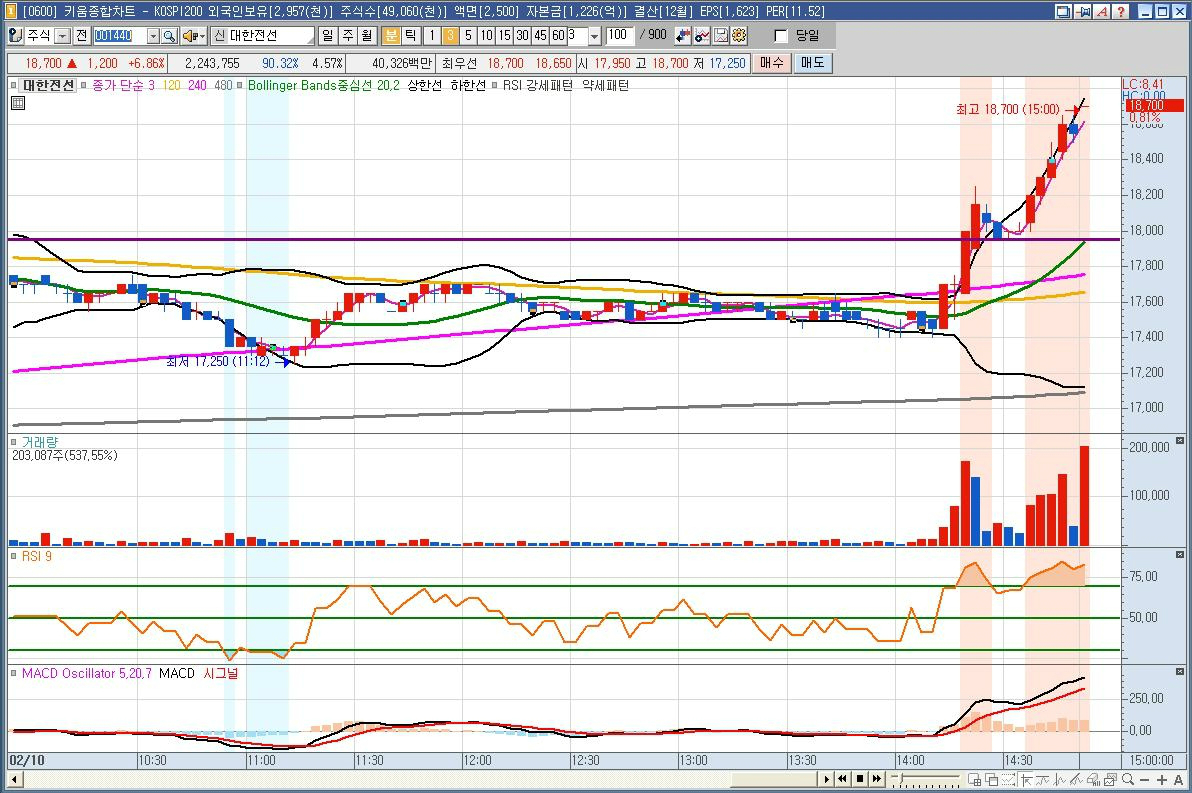Click the MACD Oscillator 5,20,7 label
The width and height of the screenshot is (1192, 793).
point(87,673)
